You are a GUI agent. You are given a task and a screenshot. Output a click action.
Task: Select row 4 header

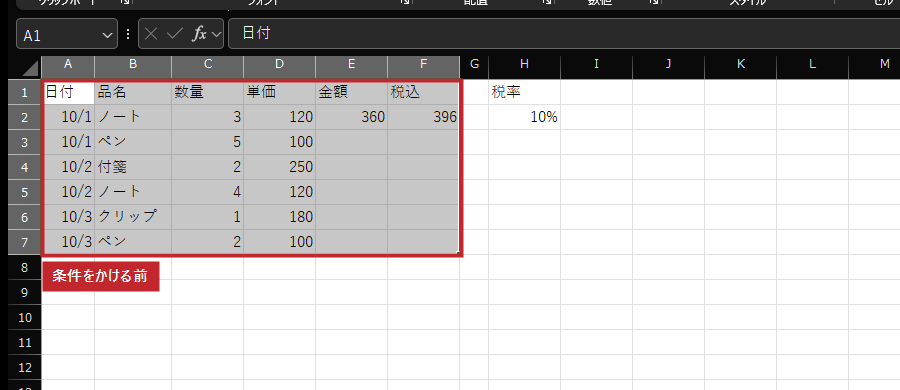coord(25,167)
